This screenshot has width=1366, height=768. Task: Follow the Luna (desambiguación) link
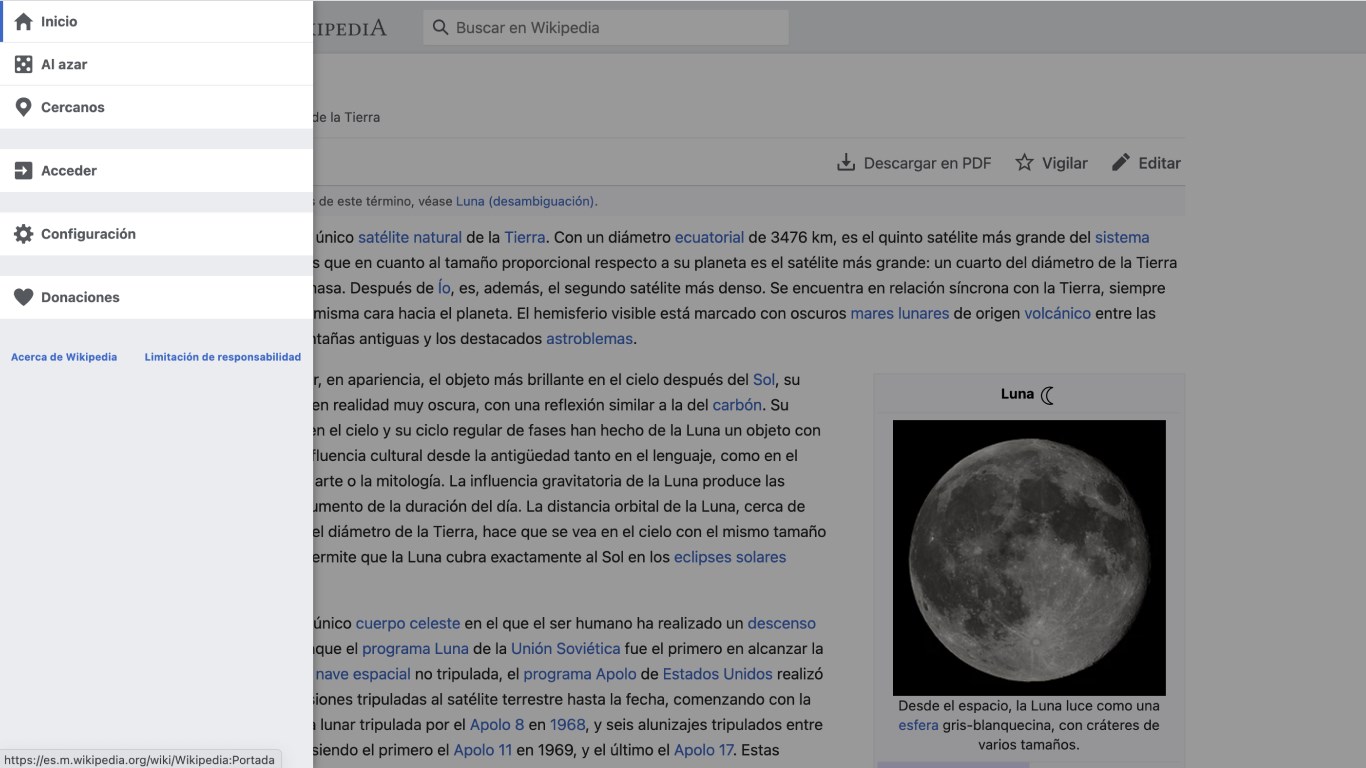tap(525, 201)
